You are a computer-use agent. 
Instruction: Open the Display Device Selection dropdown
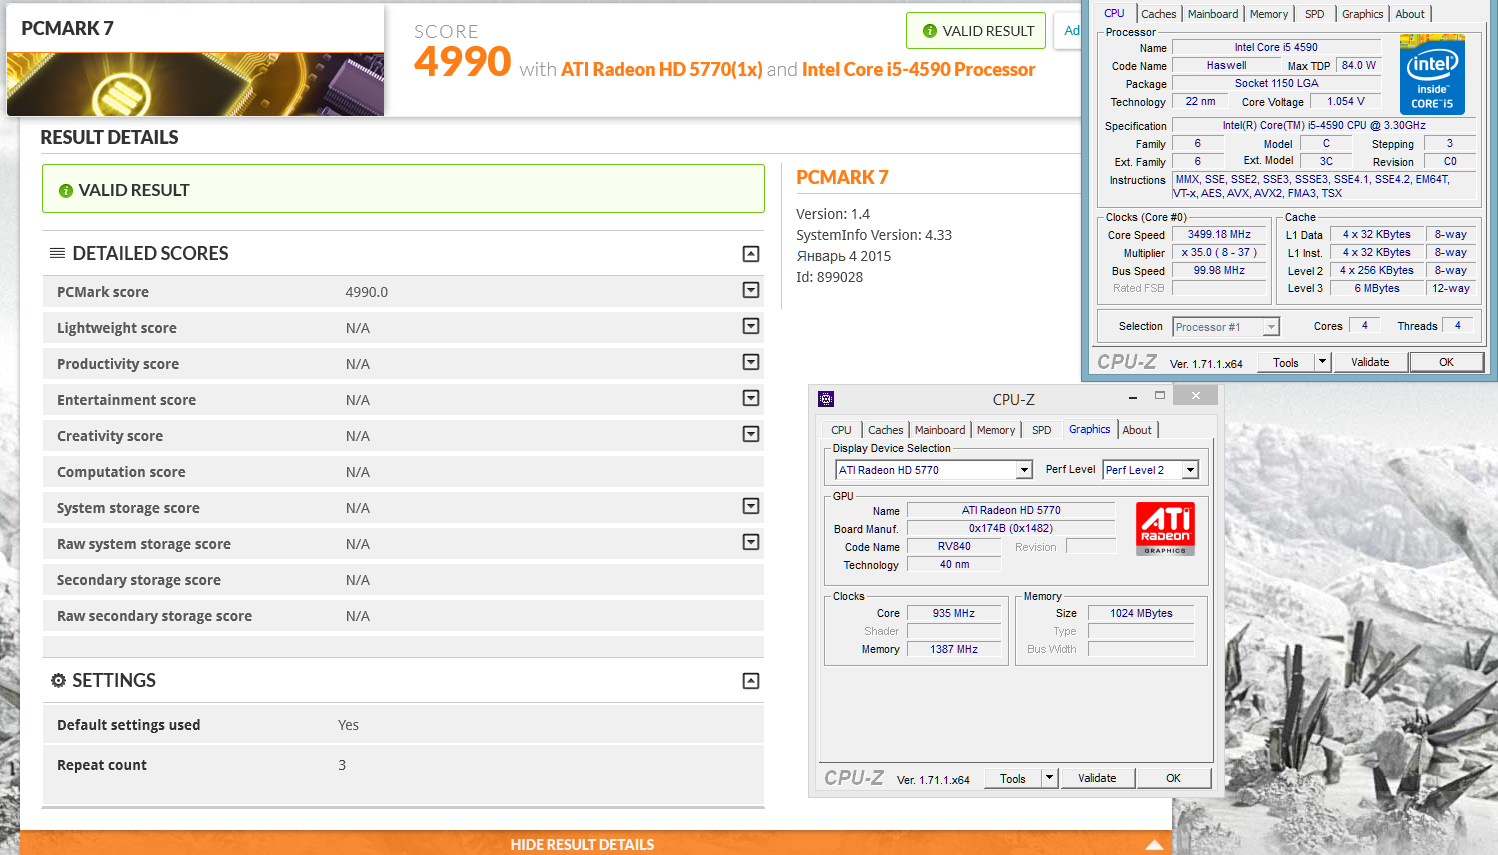click(x=1024, y=470)
